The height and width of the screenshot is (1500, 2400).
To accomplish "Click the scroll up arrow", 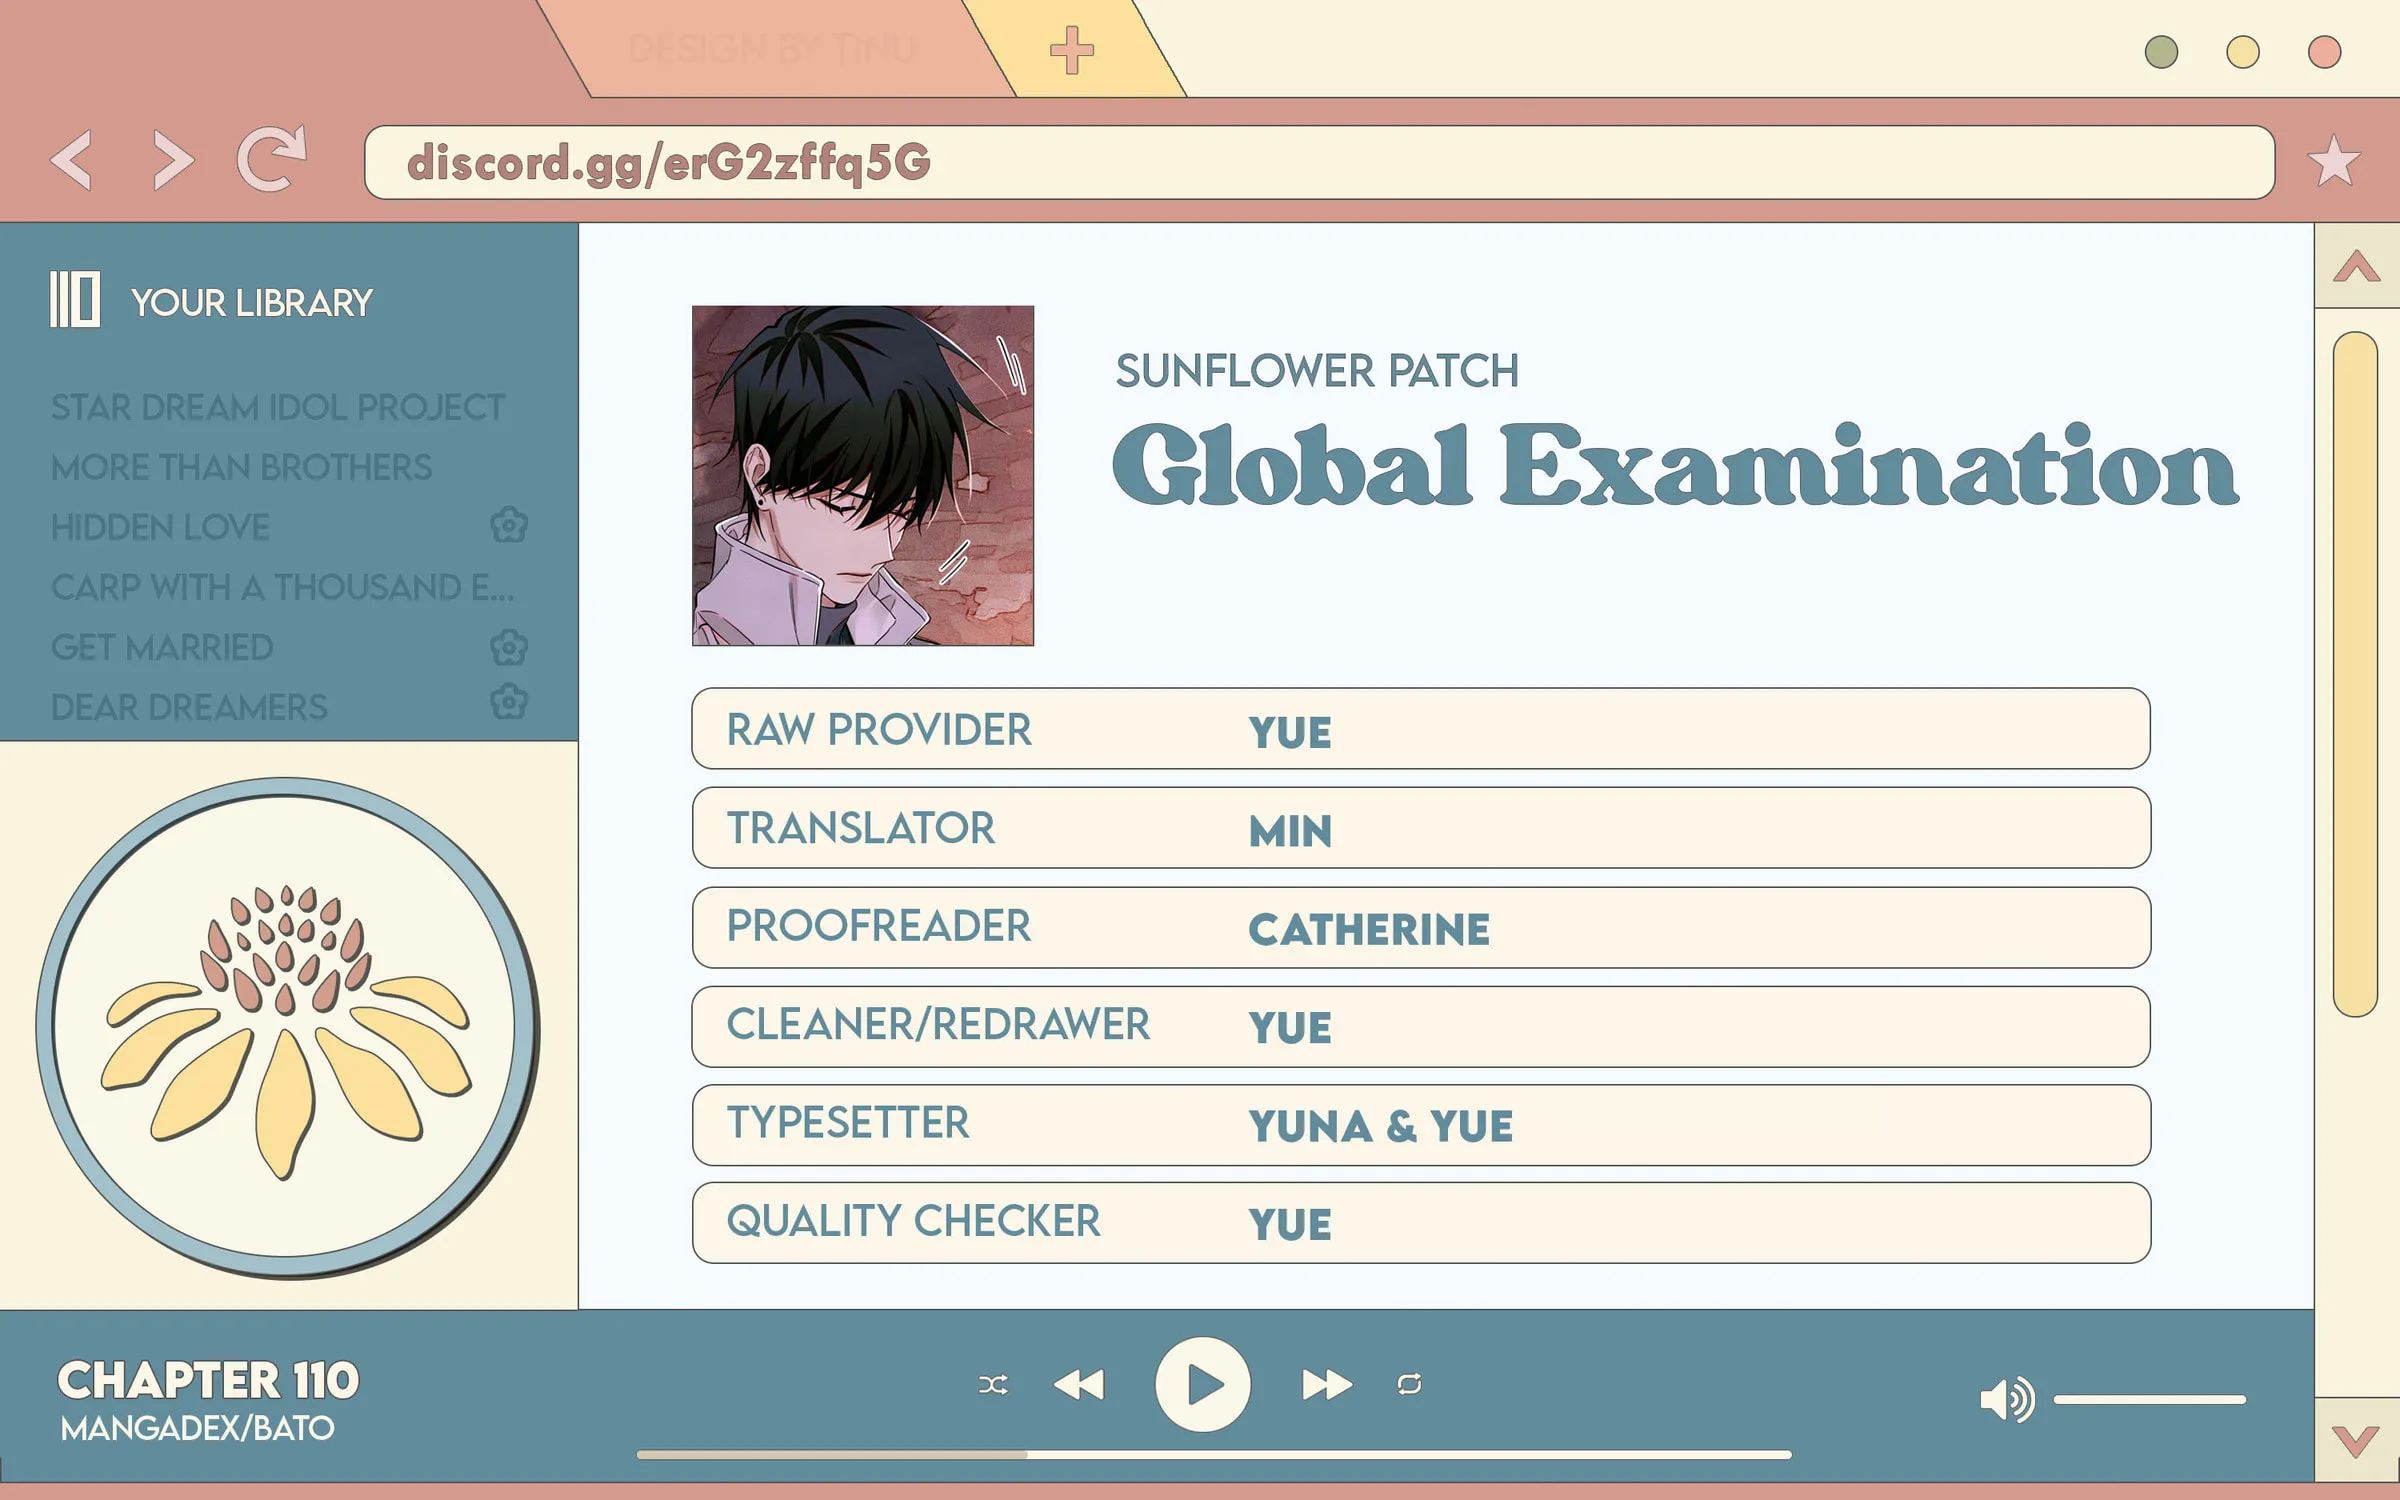I will pos(2357,266).
